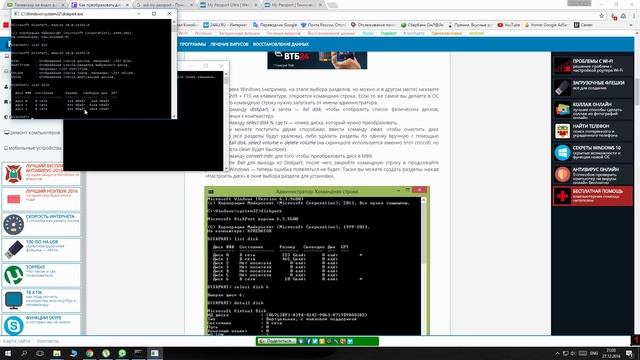This screenshot has height=360, width=640.
Task: Open Task View on the taskbar
Action: 40,353
